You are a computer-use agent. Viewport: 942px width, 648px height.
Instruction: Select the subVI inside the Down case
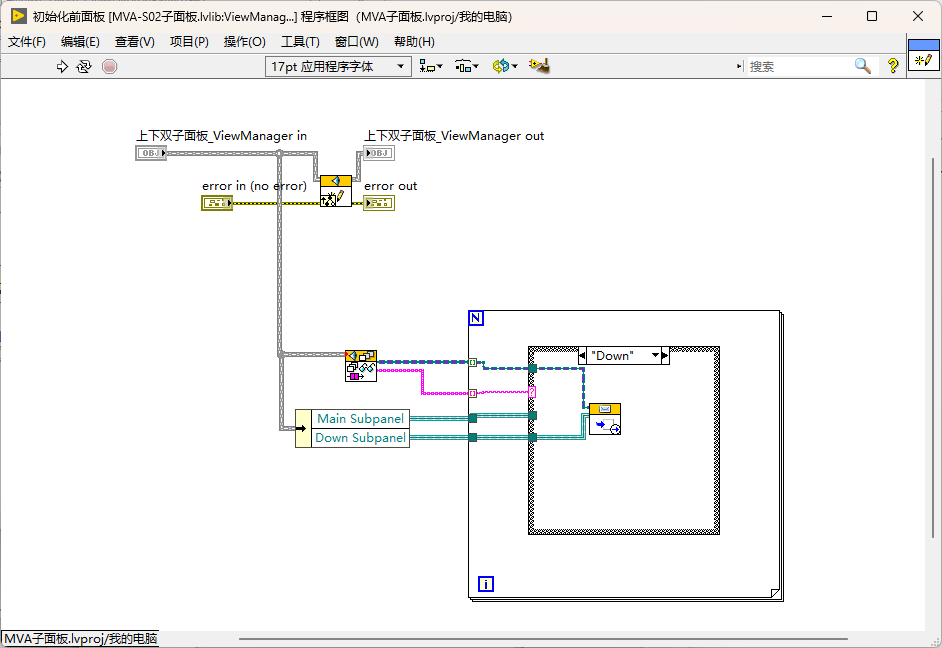(x=605, y=419)
